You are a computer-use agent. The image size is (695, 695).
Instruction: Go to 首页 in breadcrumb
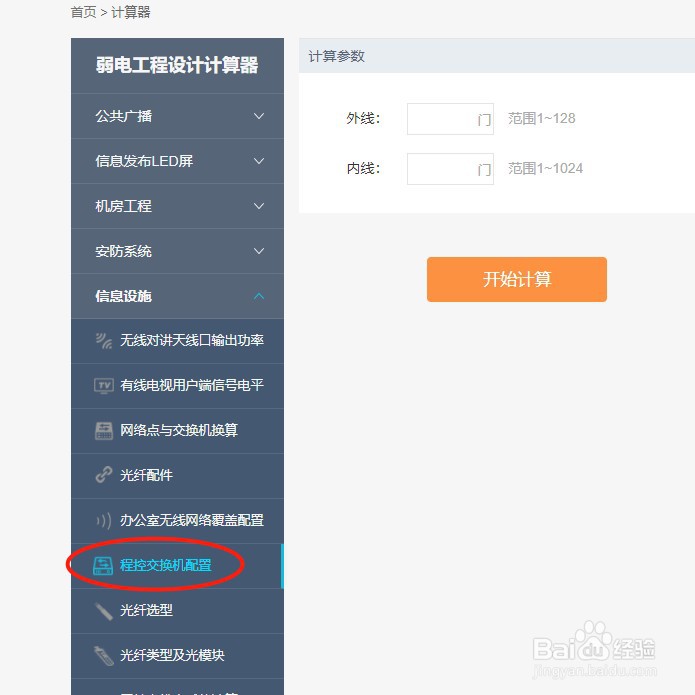click(83, 12)
